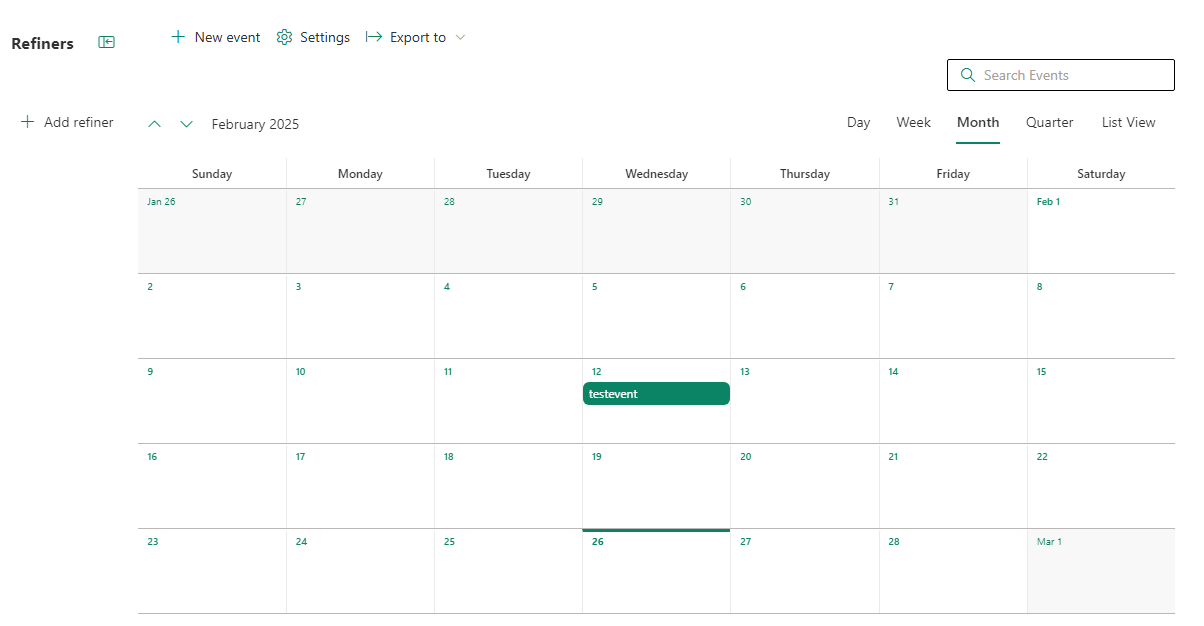Screen dimensions: 1204x626
Task: Open Settings using the gear icon
Action: (x=283, y=36)
